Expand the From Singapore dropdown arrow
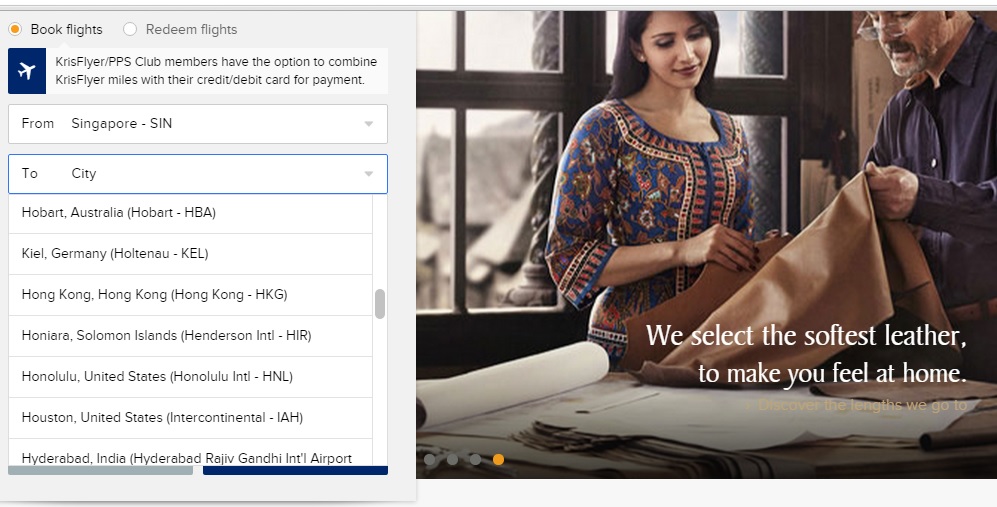This screenshot has width=997, height=507. [x=369, y=123]
